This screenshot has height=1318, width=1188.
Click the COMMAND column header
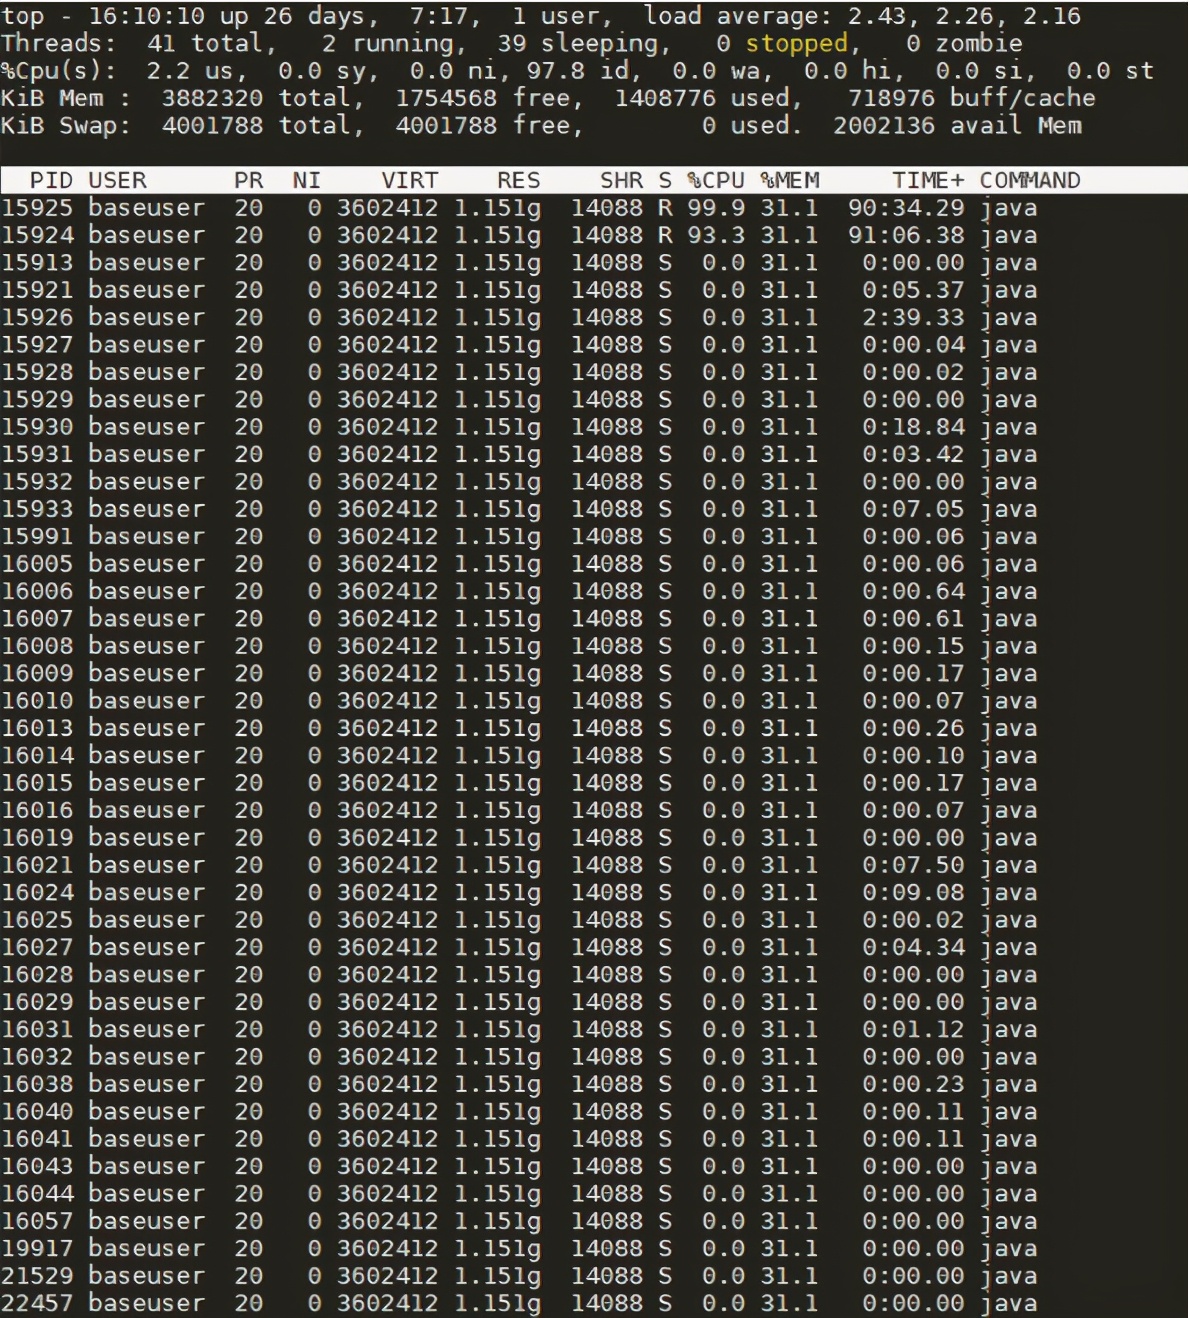click(1030, 180)
